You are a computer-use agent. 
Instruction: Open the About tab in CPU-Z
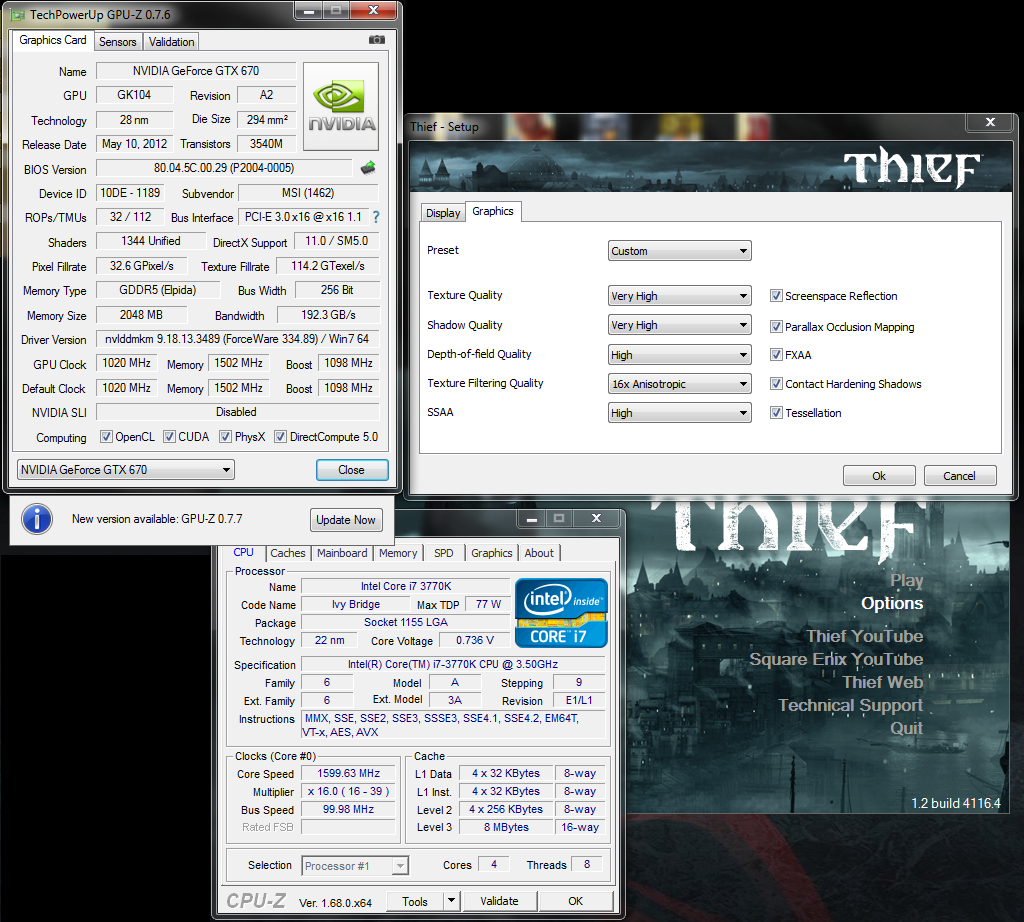click(x=539, y=553)
